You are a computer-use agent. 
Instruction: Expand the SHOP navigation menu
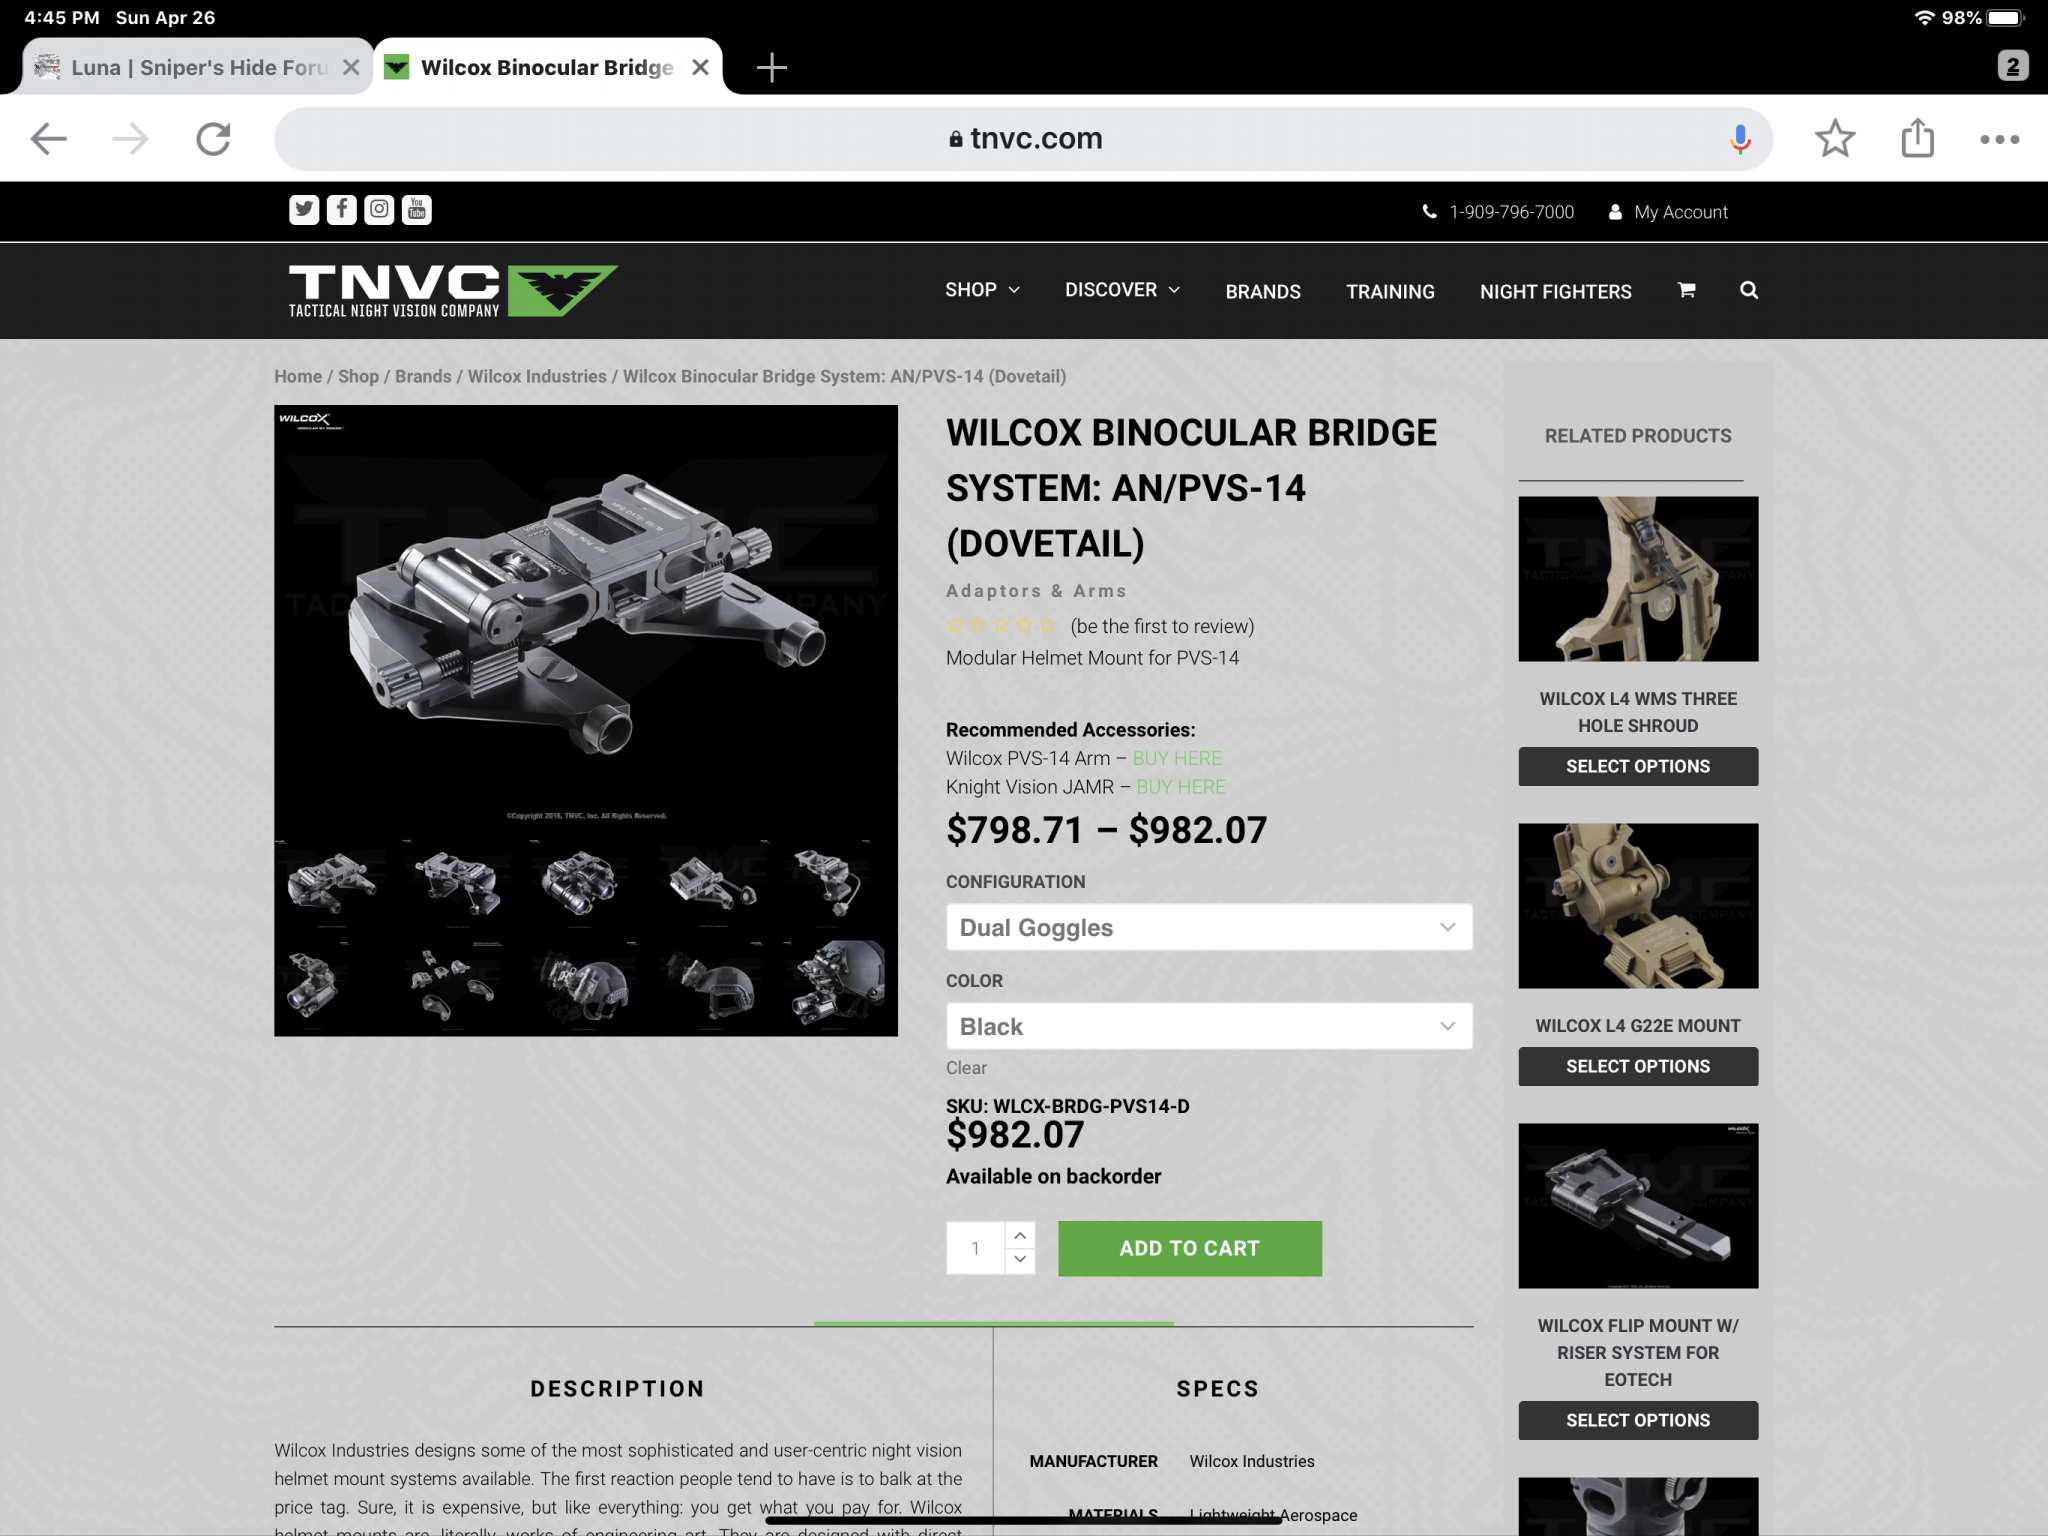click(982, 290)
